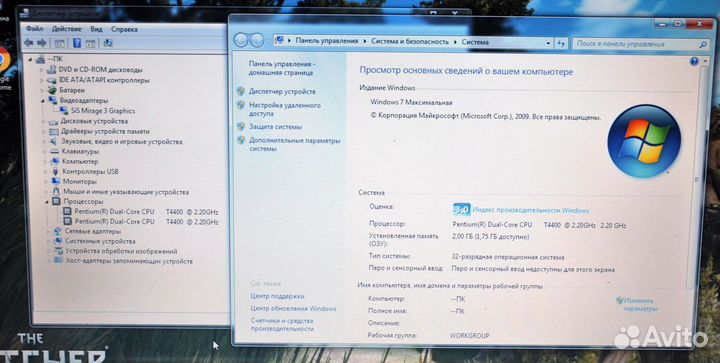Open Диспетчер устройств sidebar link
The height and width of the screenshot is (363, 720).
tap(282, 91)
